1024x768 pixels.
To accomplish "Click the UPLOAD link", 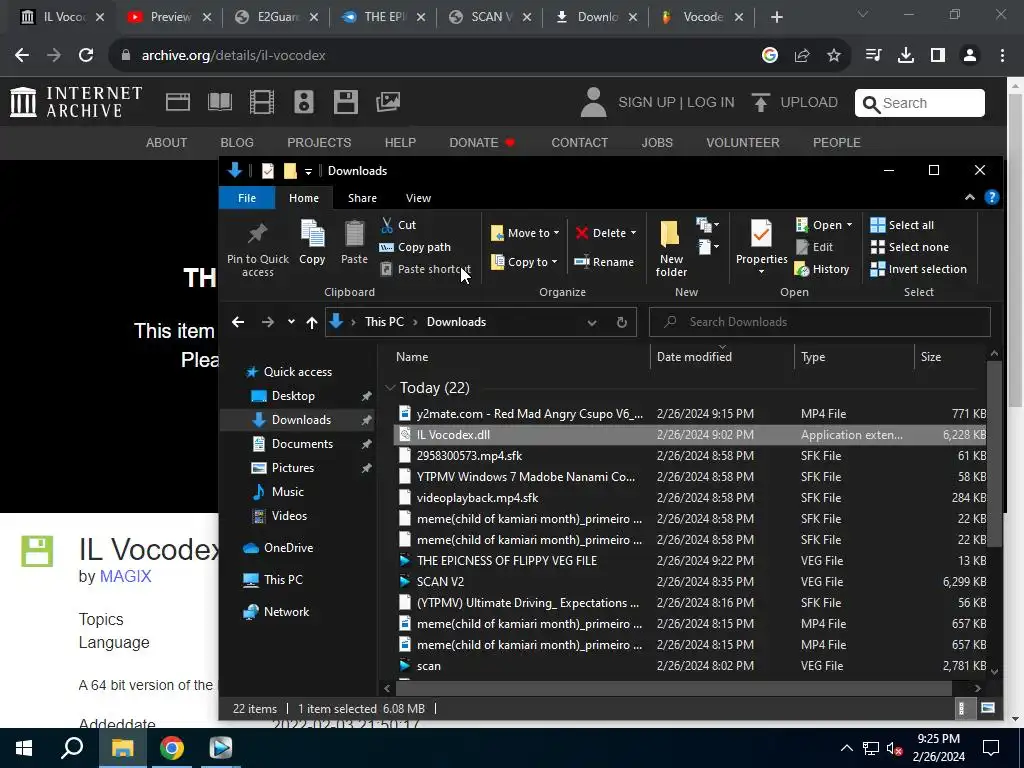I will point(795,103).
